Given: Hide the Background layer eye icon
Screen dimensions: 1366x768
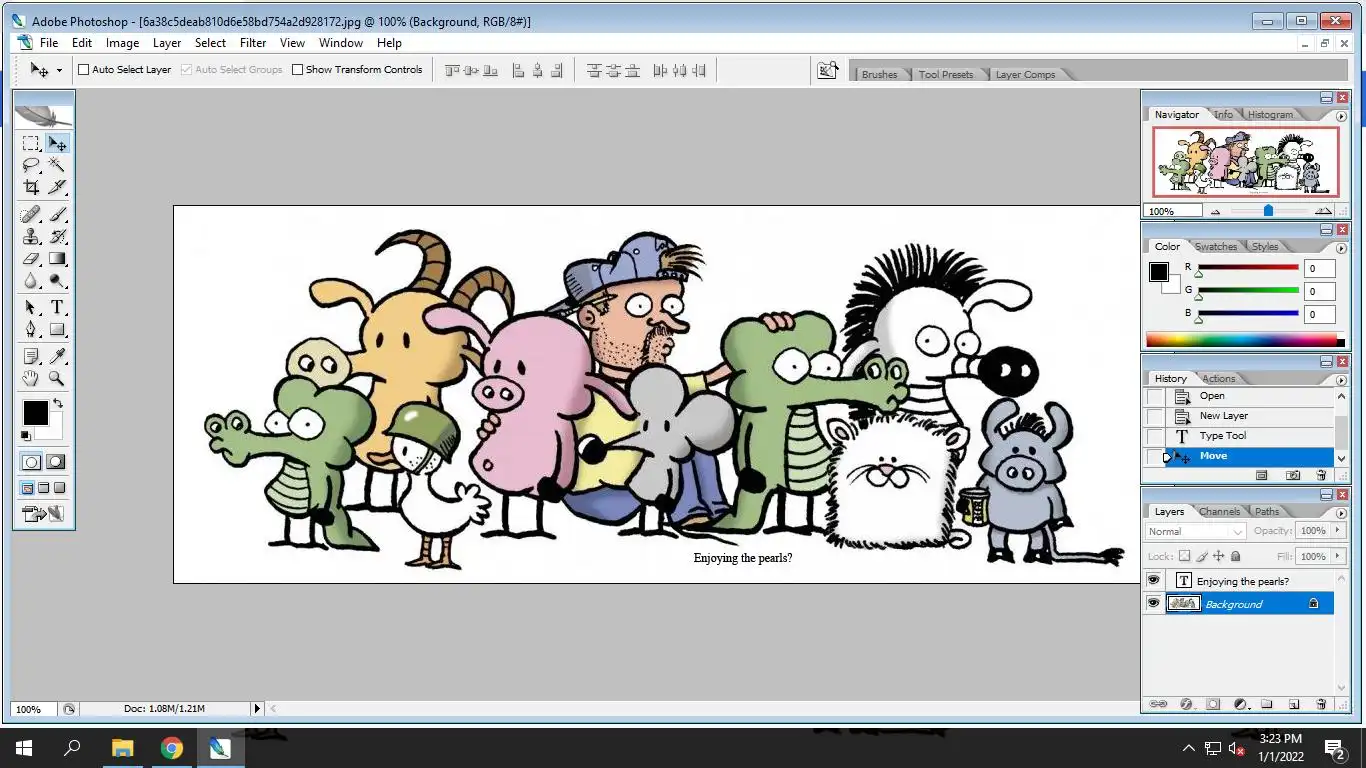Looking at the screenshot, I should tap(1153, 603).
